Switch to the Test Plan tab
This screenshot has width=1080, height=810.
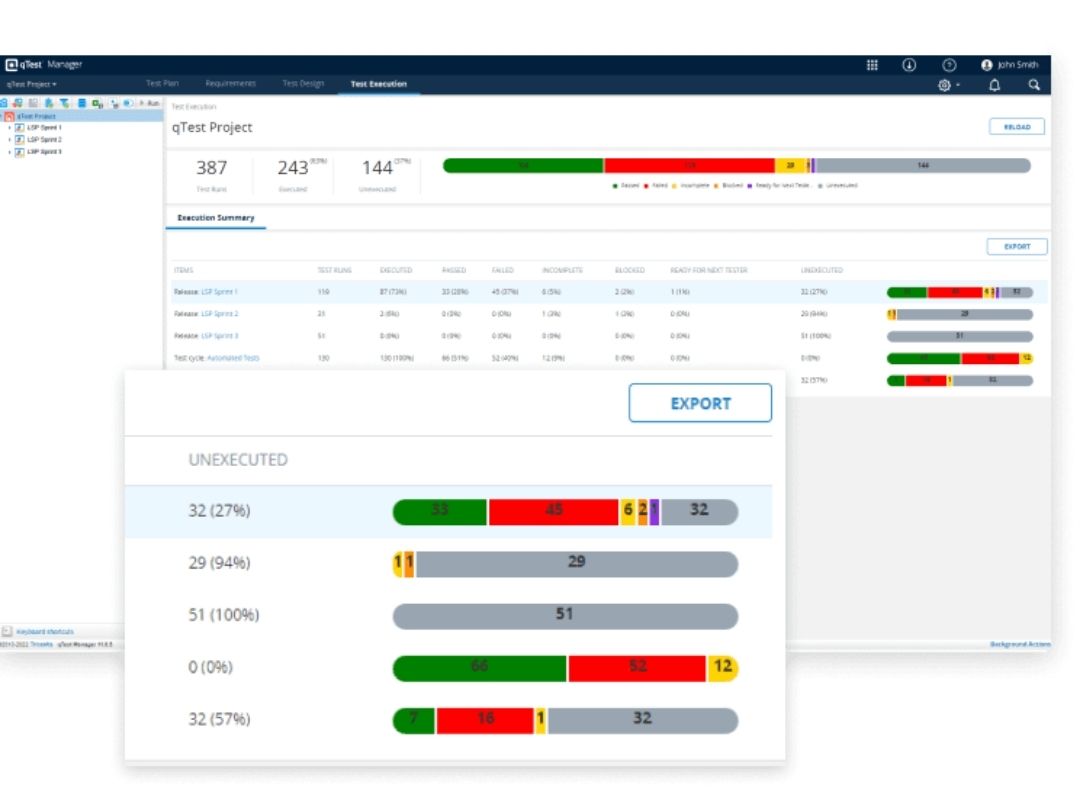(x=162, y=83)
